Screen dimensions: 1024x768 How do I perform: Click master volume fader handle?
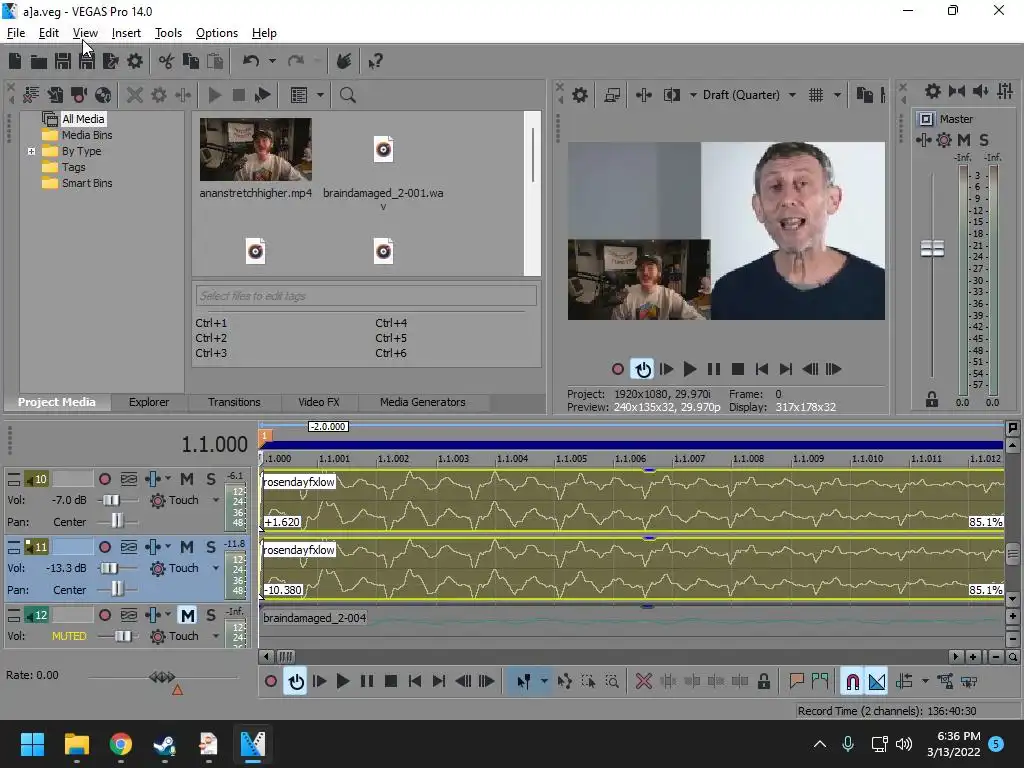(932, 248)
